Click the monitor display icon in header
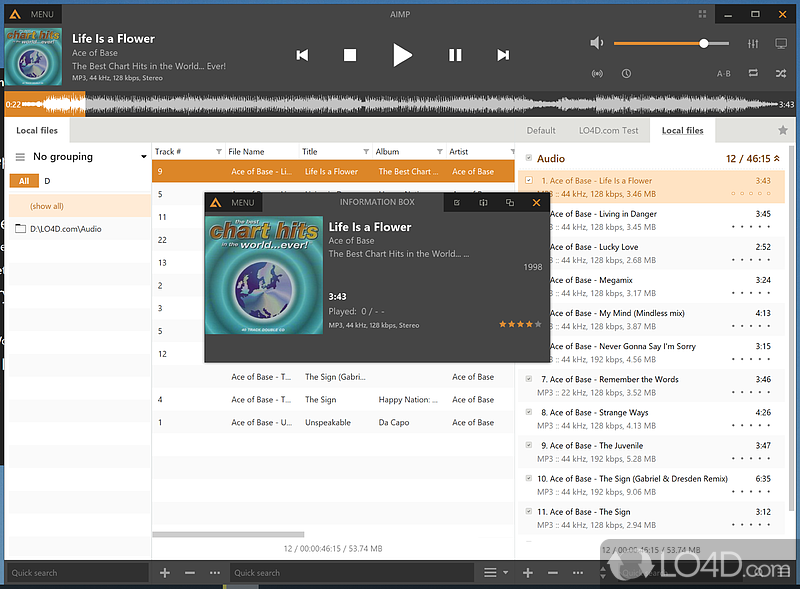Screen dimensions: 800x589 [781, 44]
